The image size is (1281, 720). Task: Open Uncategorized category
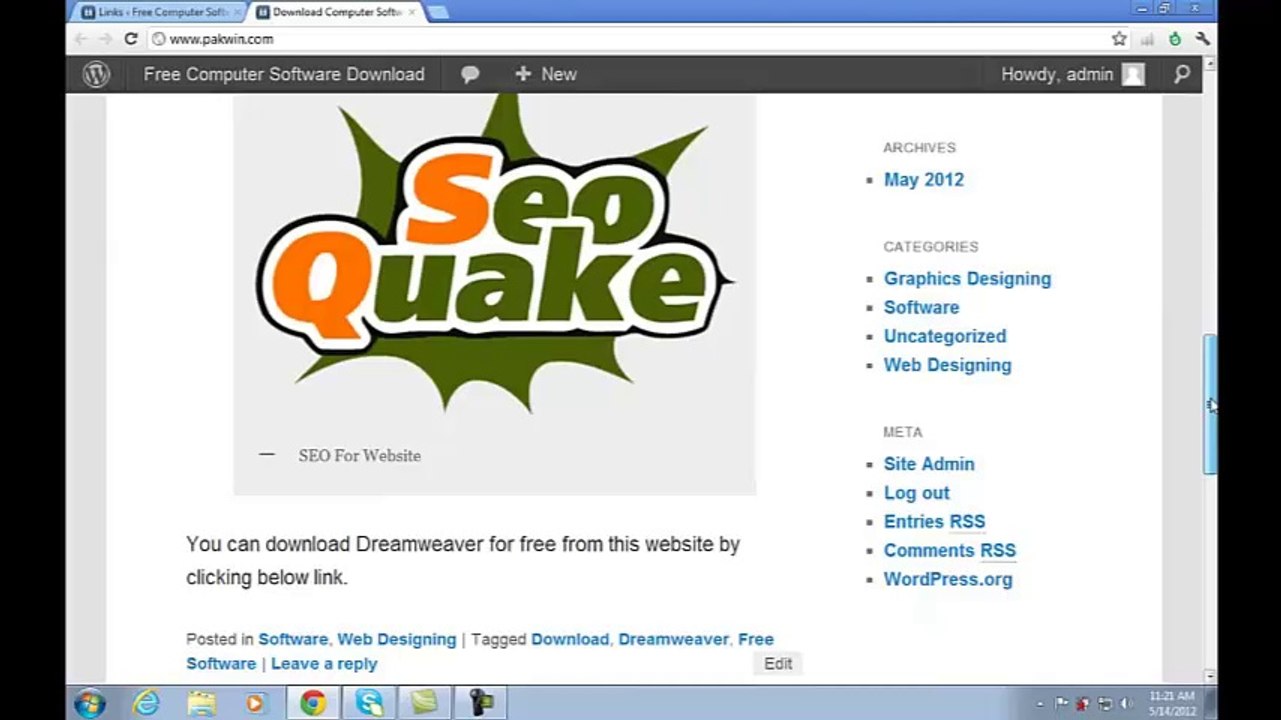click(x=944, y=337)
